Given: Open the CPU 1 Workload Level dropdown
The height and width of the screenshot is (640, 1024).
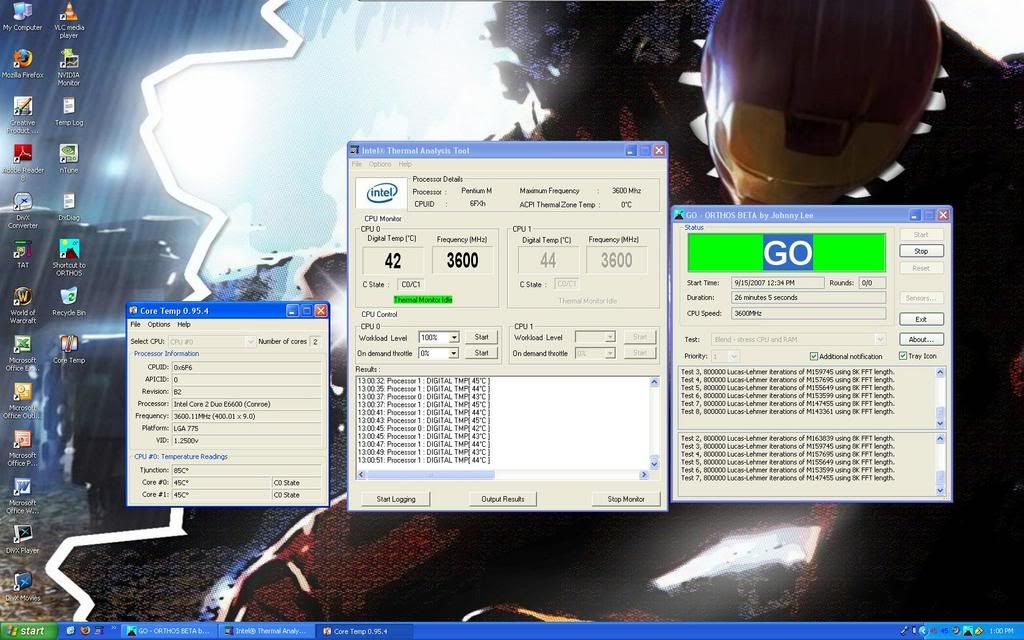Looking at the screenshot, I should 609,337.
